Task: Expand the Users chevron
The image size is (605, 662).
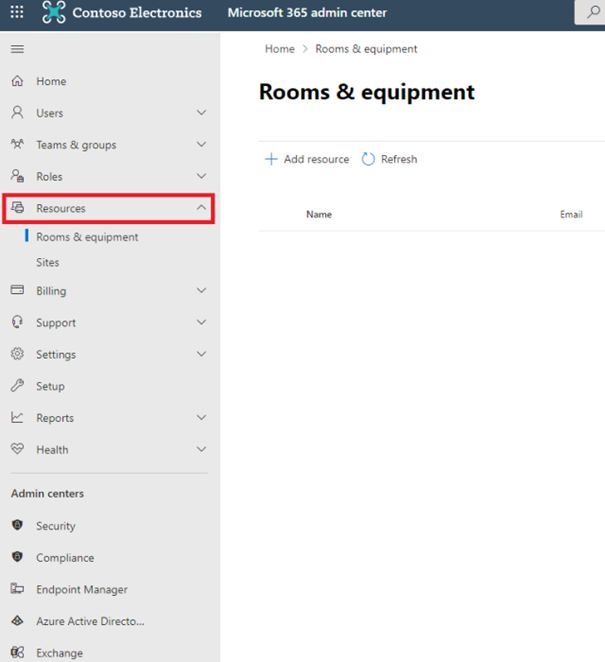Action: click(201, 112)
